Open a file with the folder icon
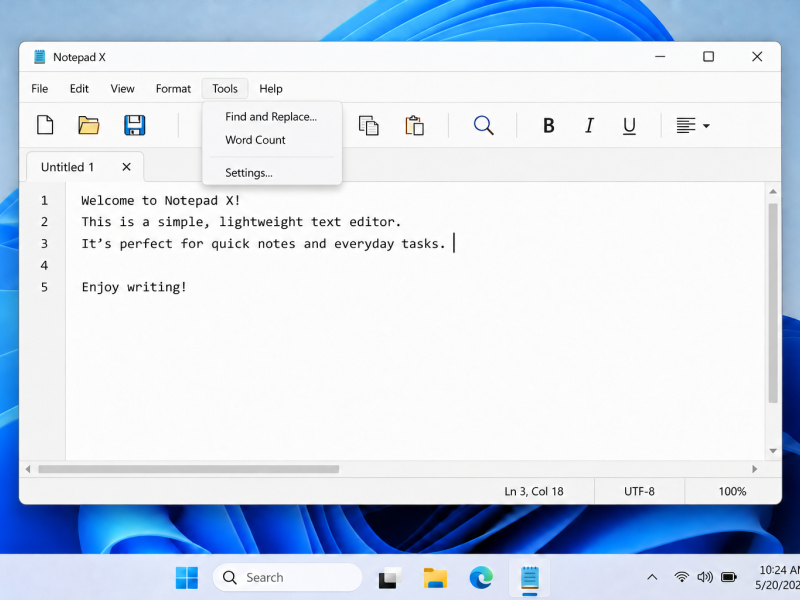Viewport: 800px width, 600px height. click(89, 125)
